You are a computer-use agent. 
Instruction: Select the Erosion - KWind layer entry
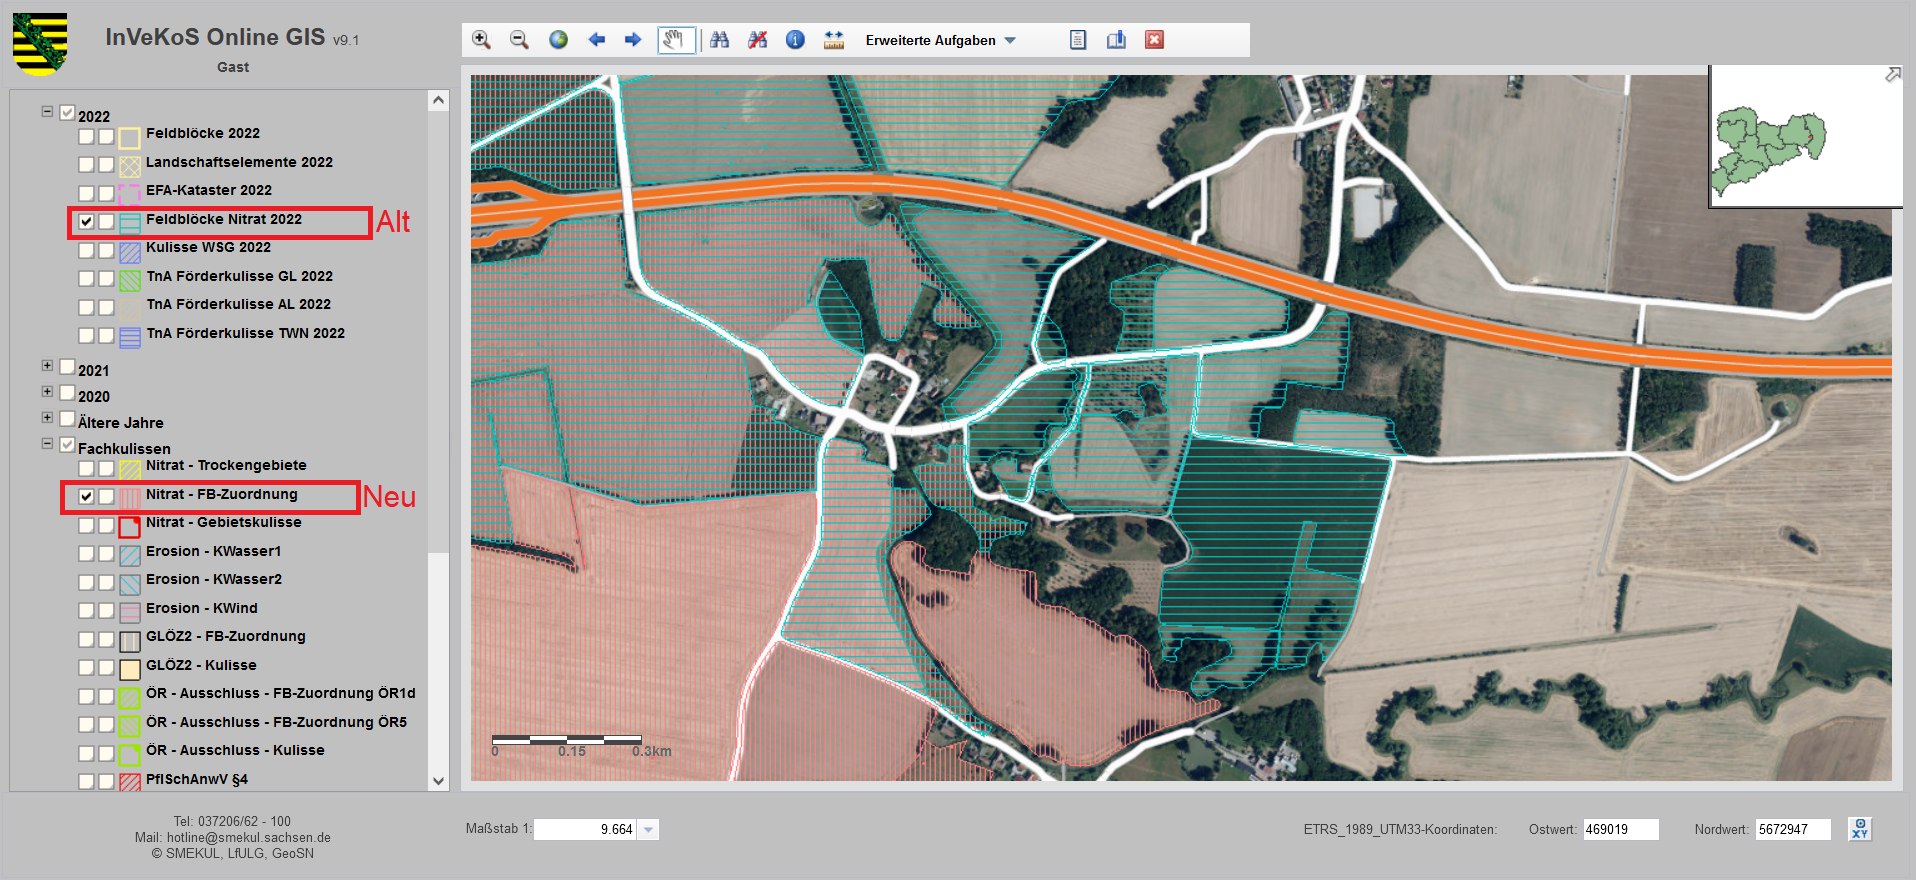pos(201,608)
